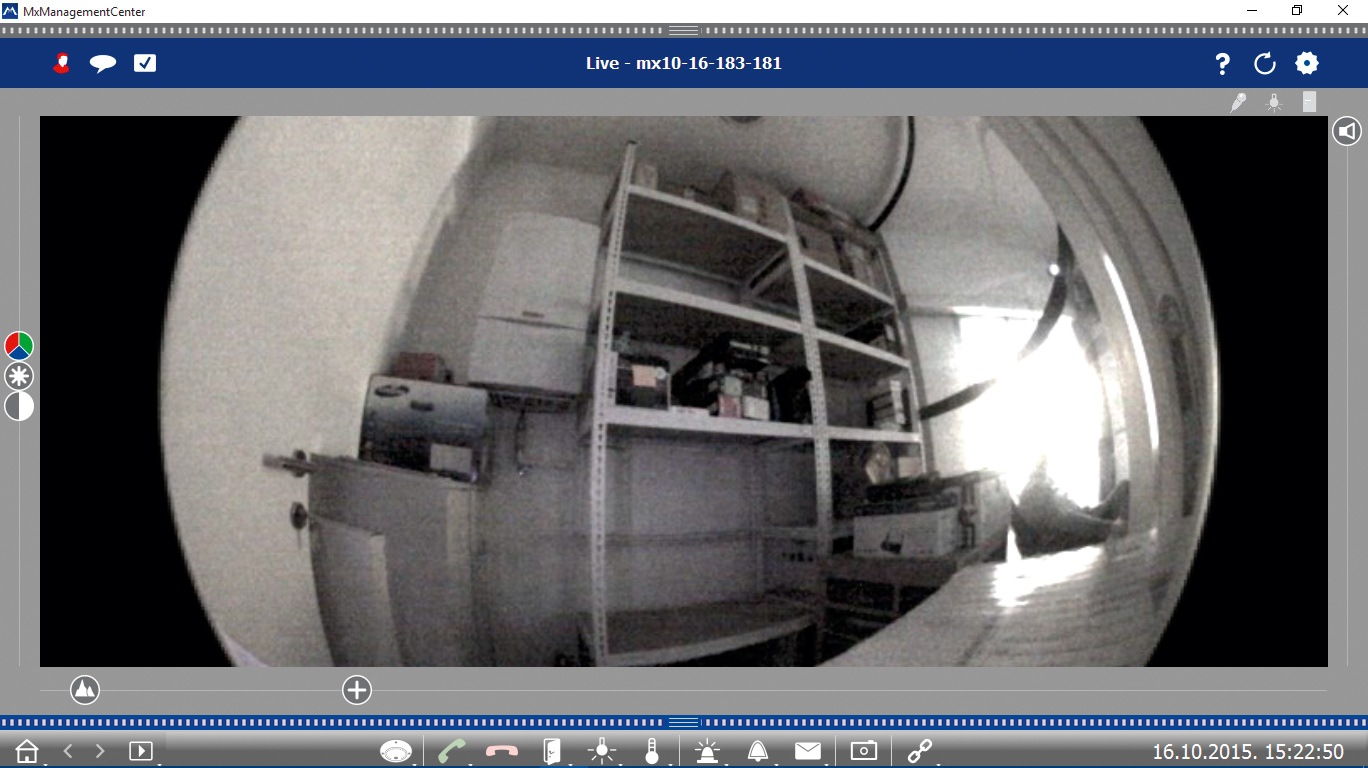
Task: Open the help question mark menu
Action: click(1222, 64)
